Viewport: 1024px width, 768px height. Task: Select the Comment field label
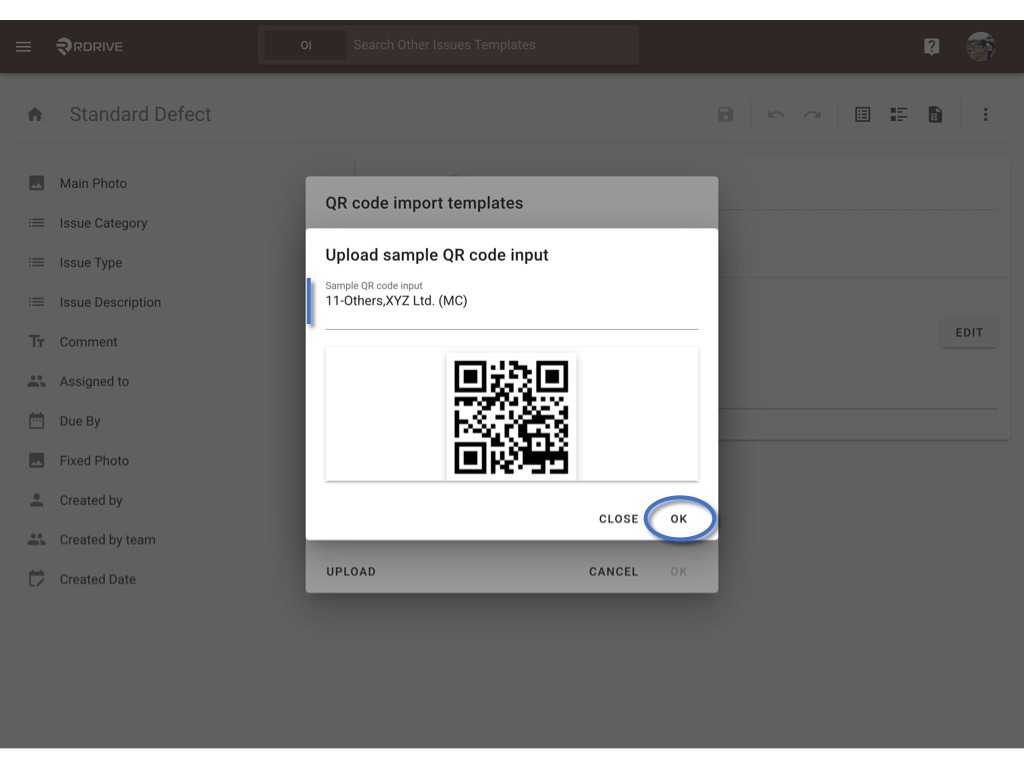pos(88,342)
